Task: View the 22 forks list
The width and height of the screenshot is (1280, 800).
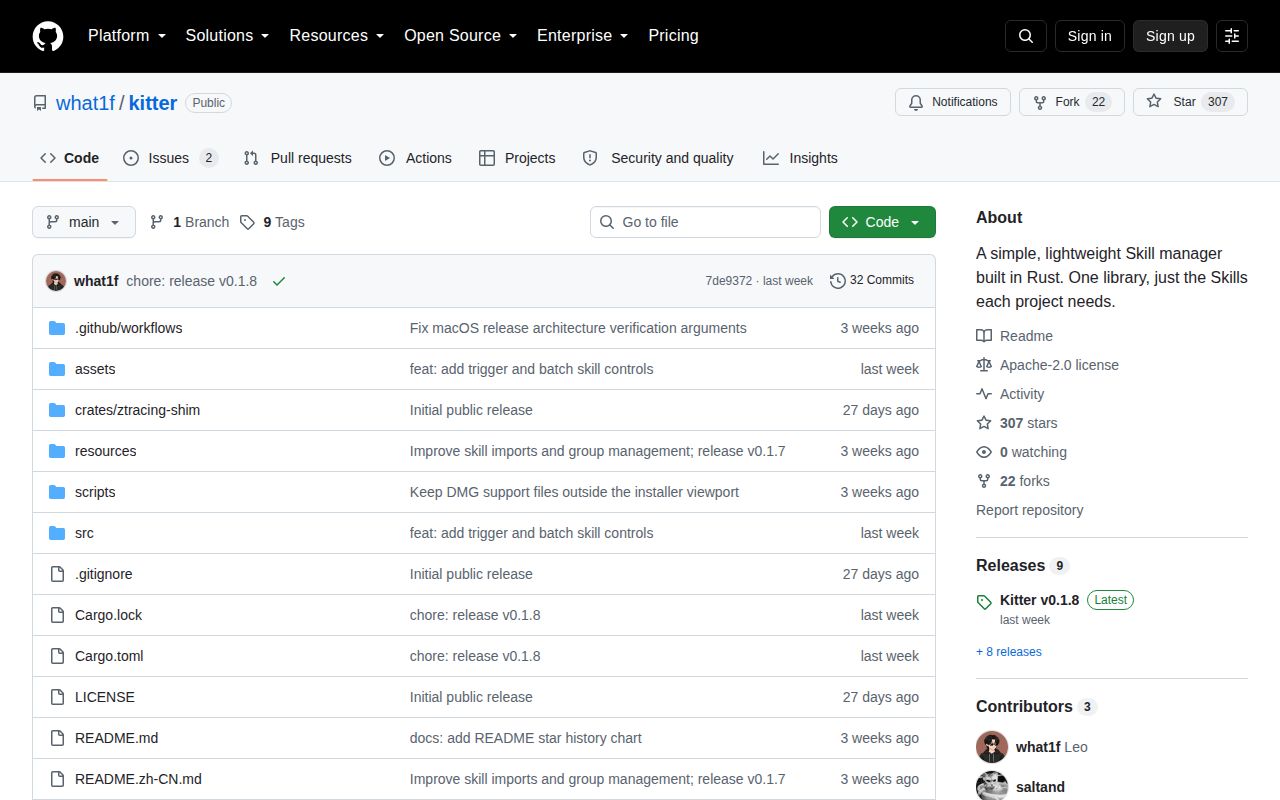Action: point(1013,481)
